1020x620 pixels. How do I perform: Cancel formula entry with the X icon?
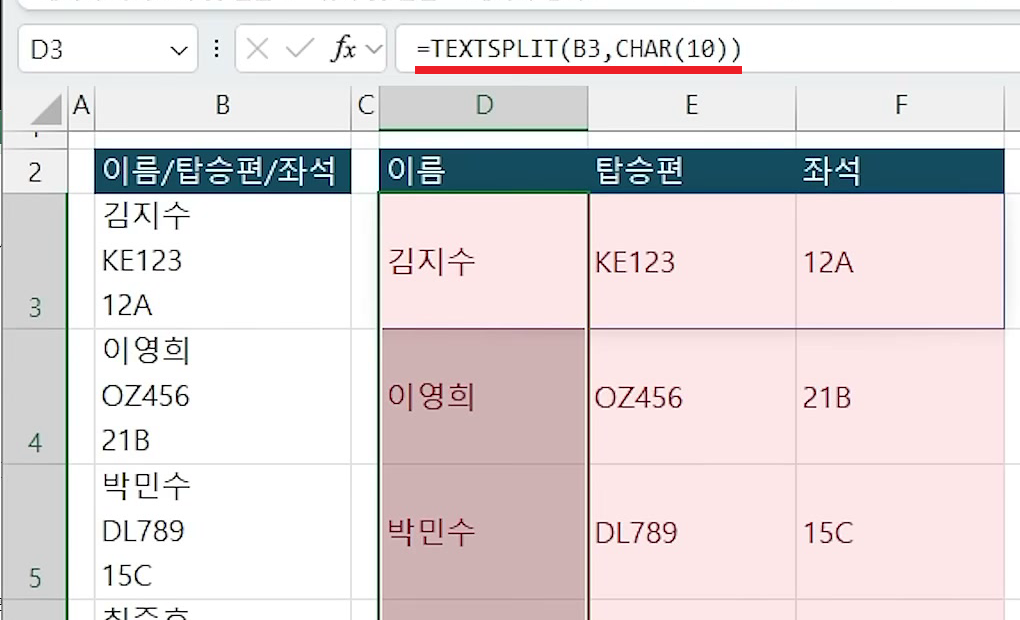[258, 49]
